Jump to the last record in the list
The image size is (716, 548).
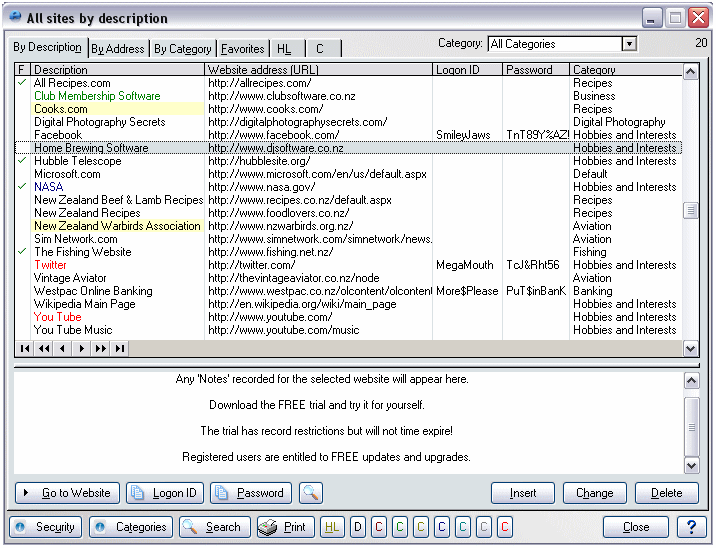(120, 349)
